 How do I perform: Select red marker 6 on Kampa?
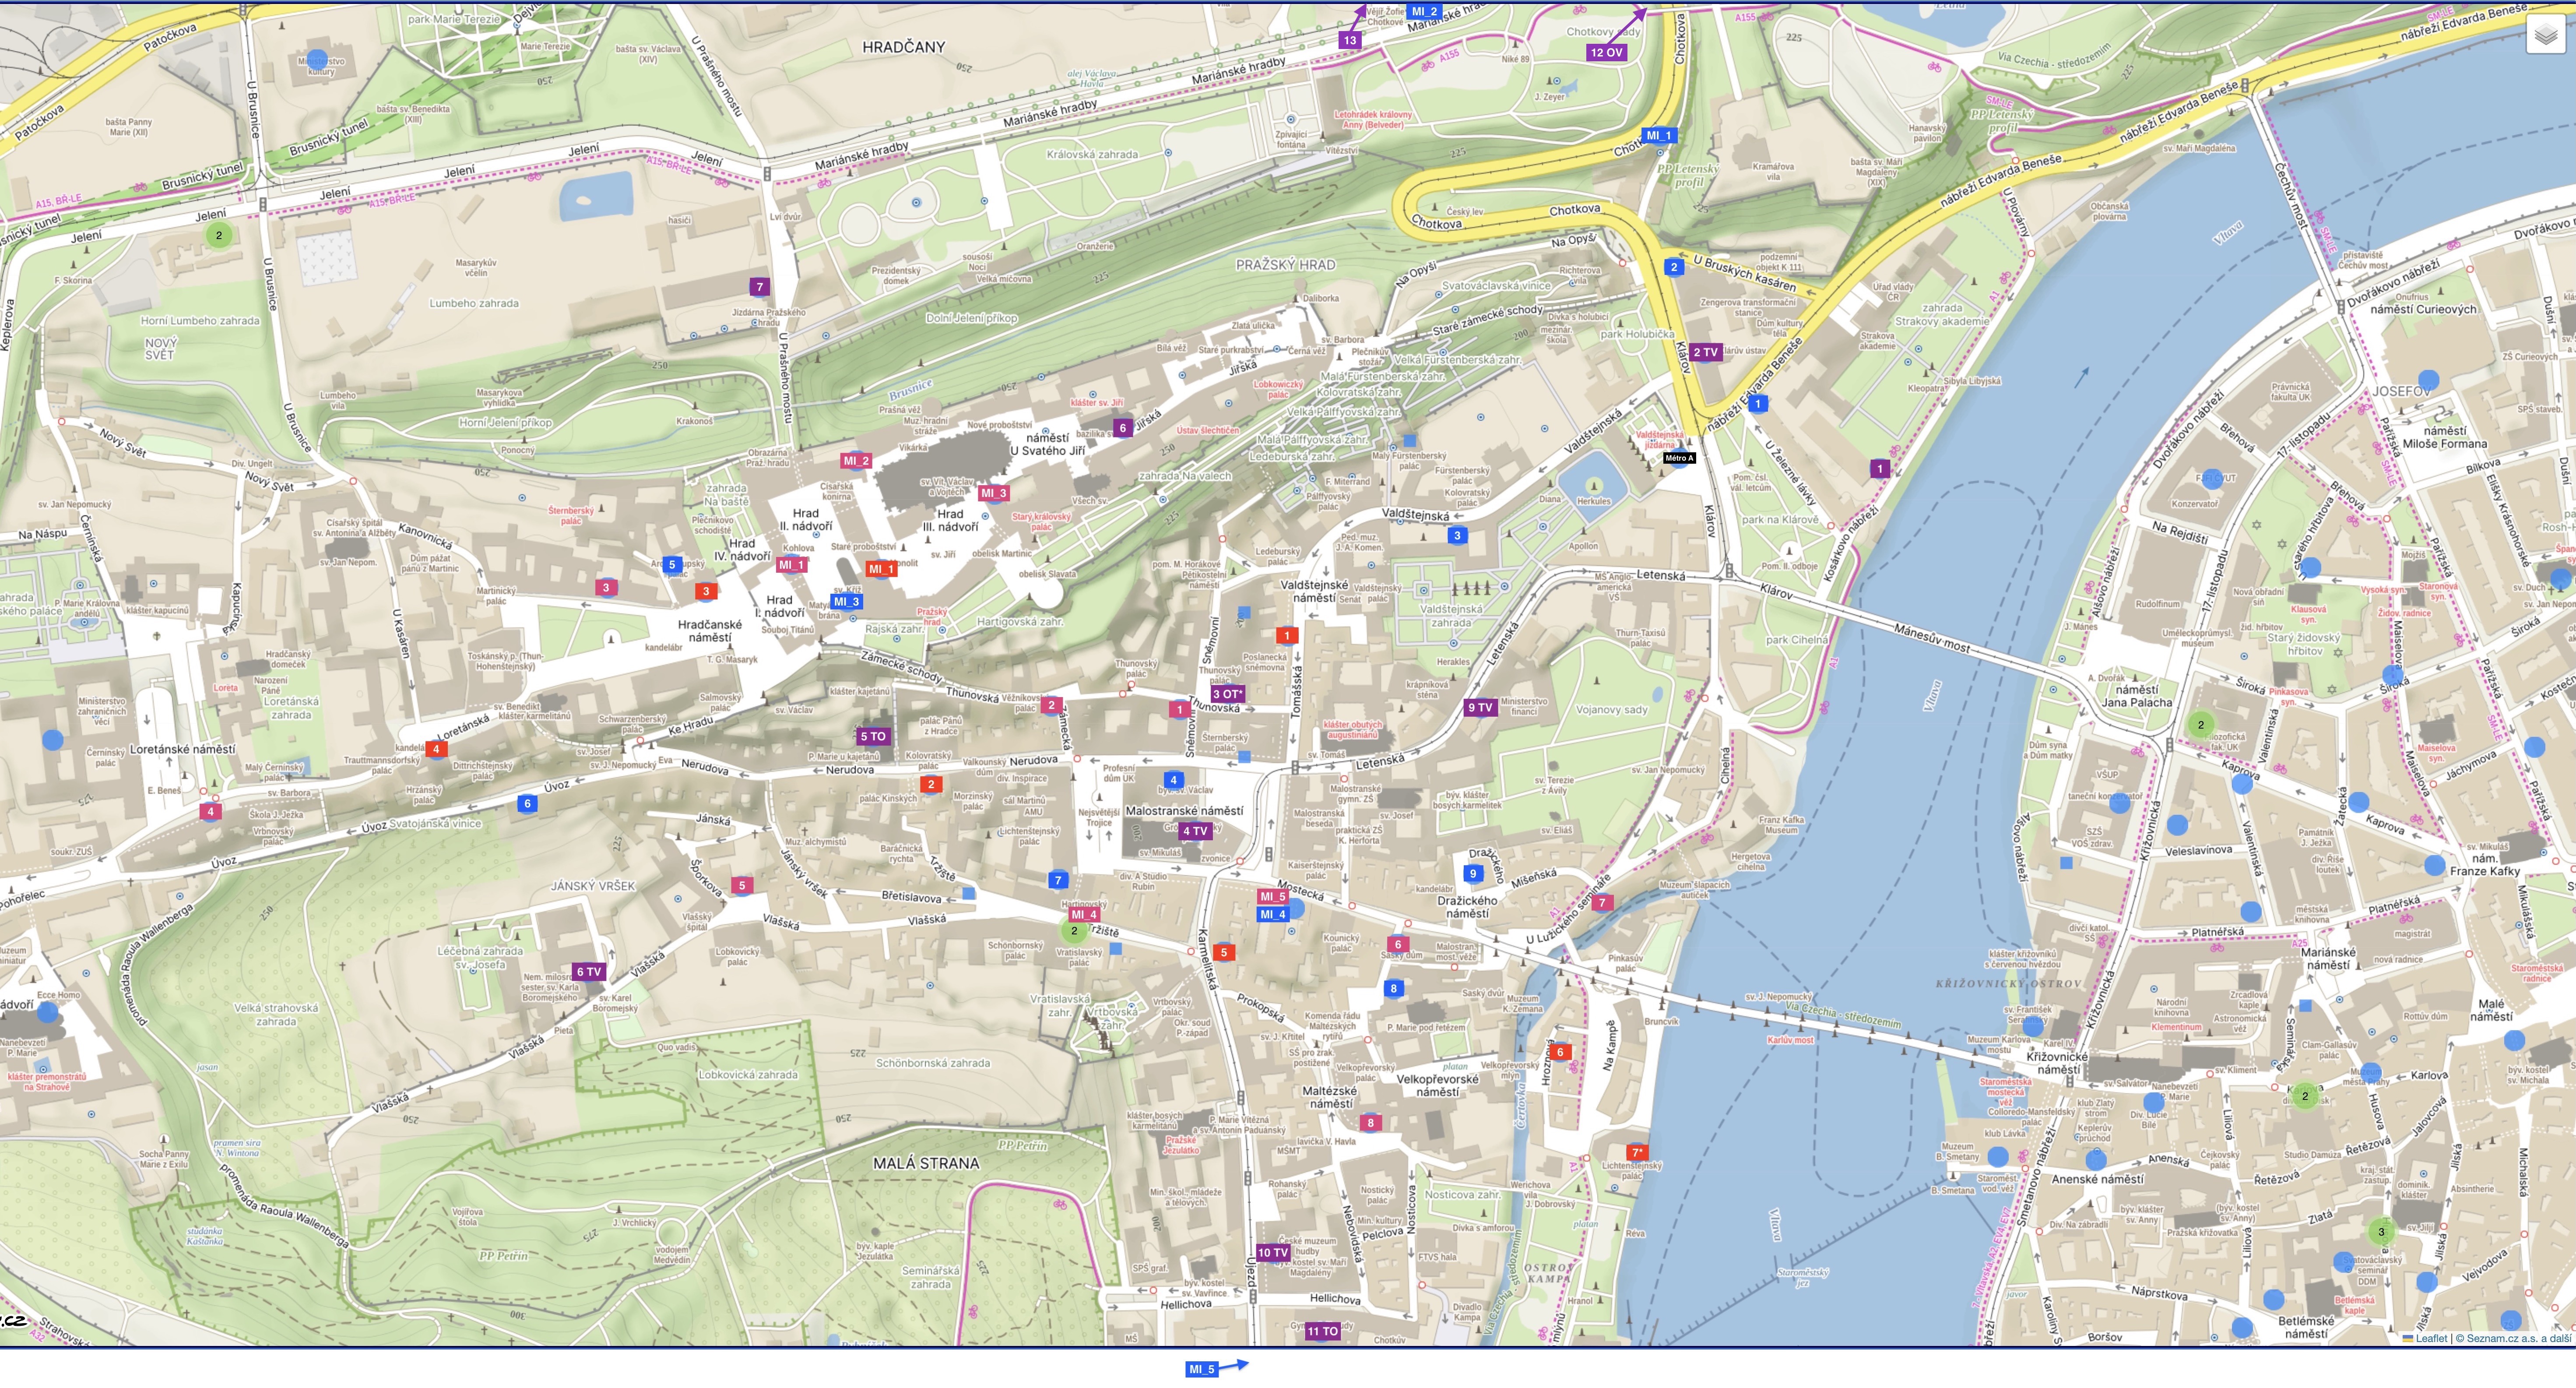tap(1559, 1052)
